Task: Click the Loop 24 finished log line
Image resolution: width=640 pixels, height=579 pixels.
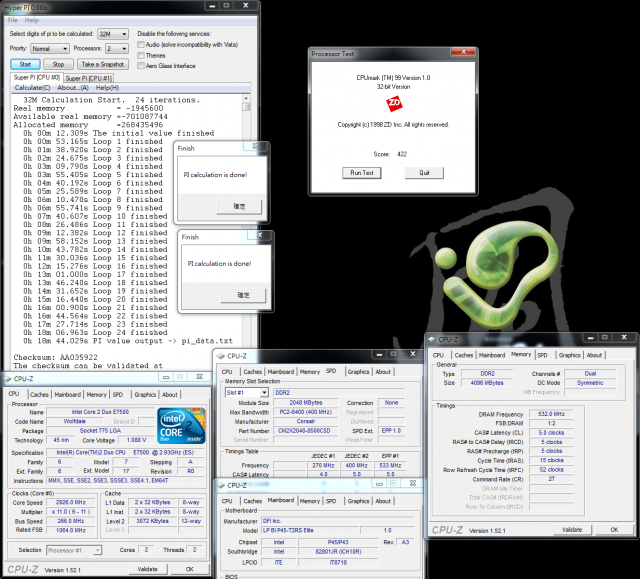Action: coord(95,333)
